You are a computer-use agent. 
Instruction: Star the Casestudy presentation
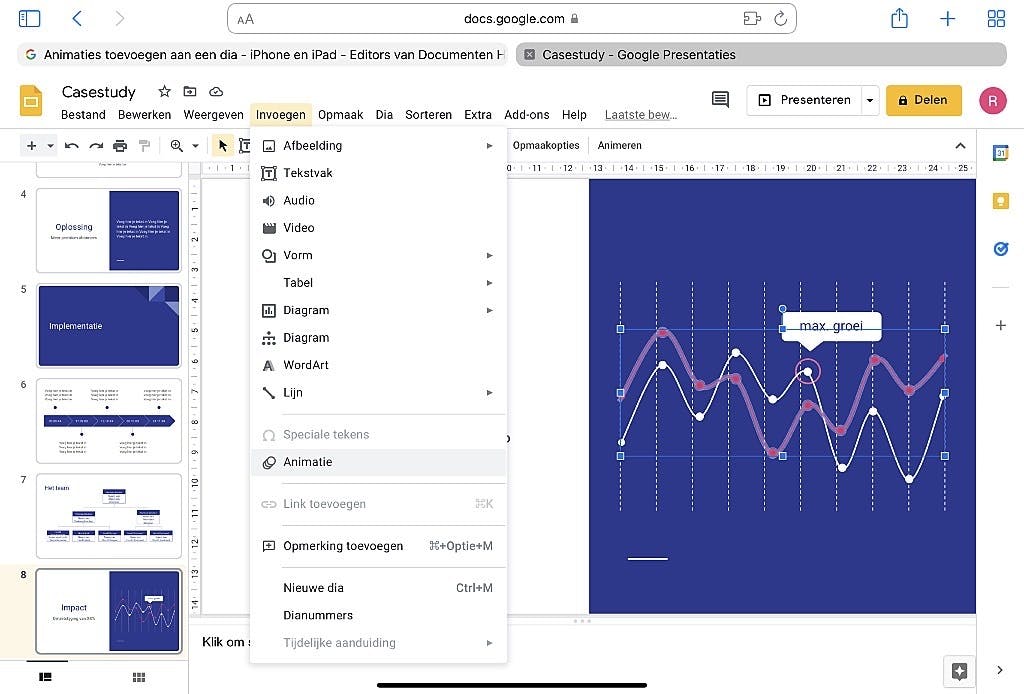tap(165, 91)
